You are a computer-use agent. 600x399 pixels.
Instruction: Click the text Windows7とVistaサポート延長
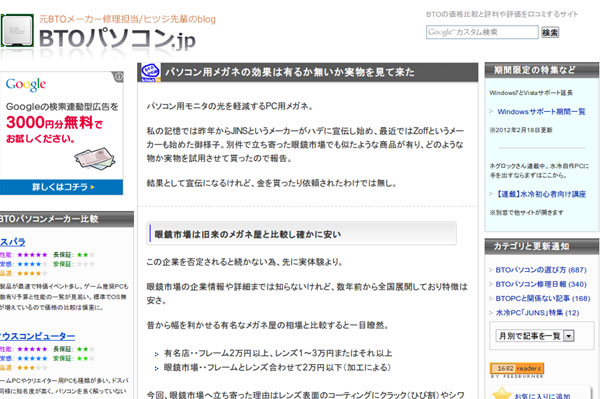(x=531, y=93)
